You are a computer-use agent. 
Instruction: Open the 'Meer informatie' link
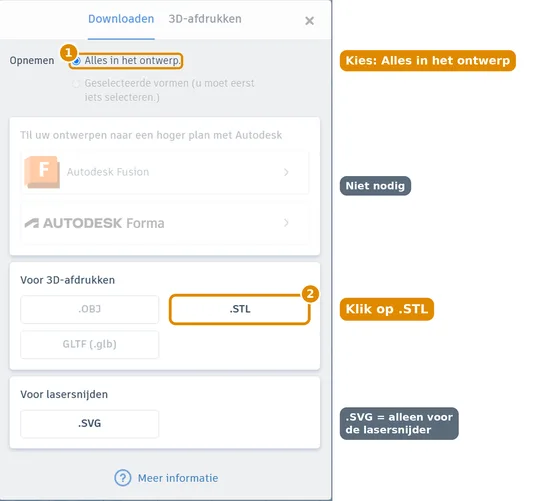pyautogui.click(x=178, y=478)
